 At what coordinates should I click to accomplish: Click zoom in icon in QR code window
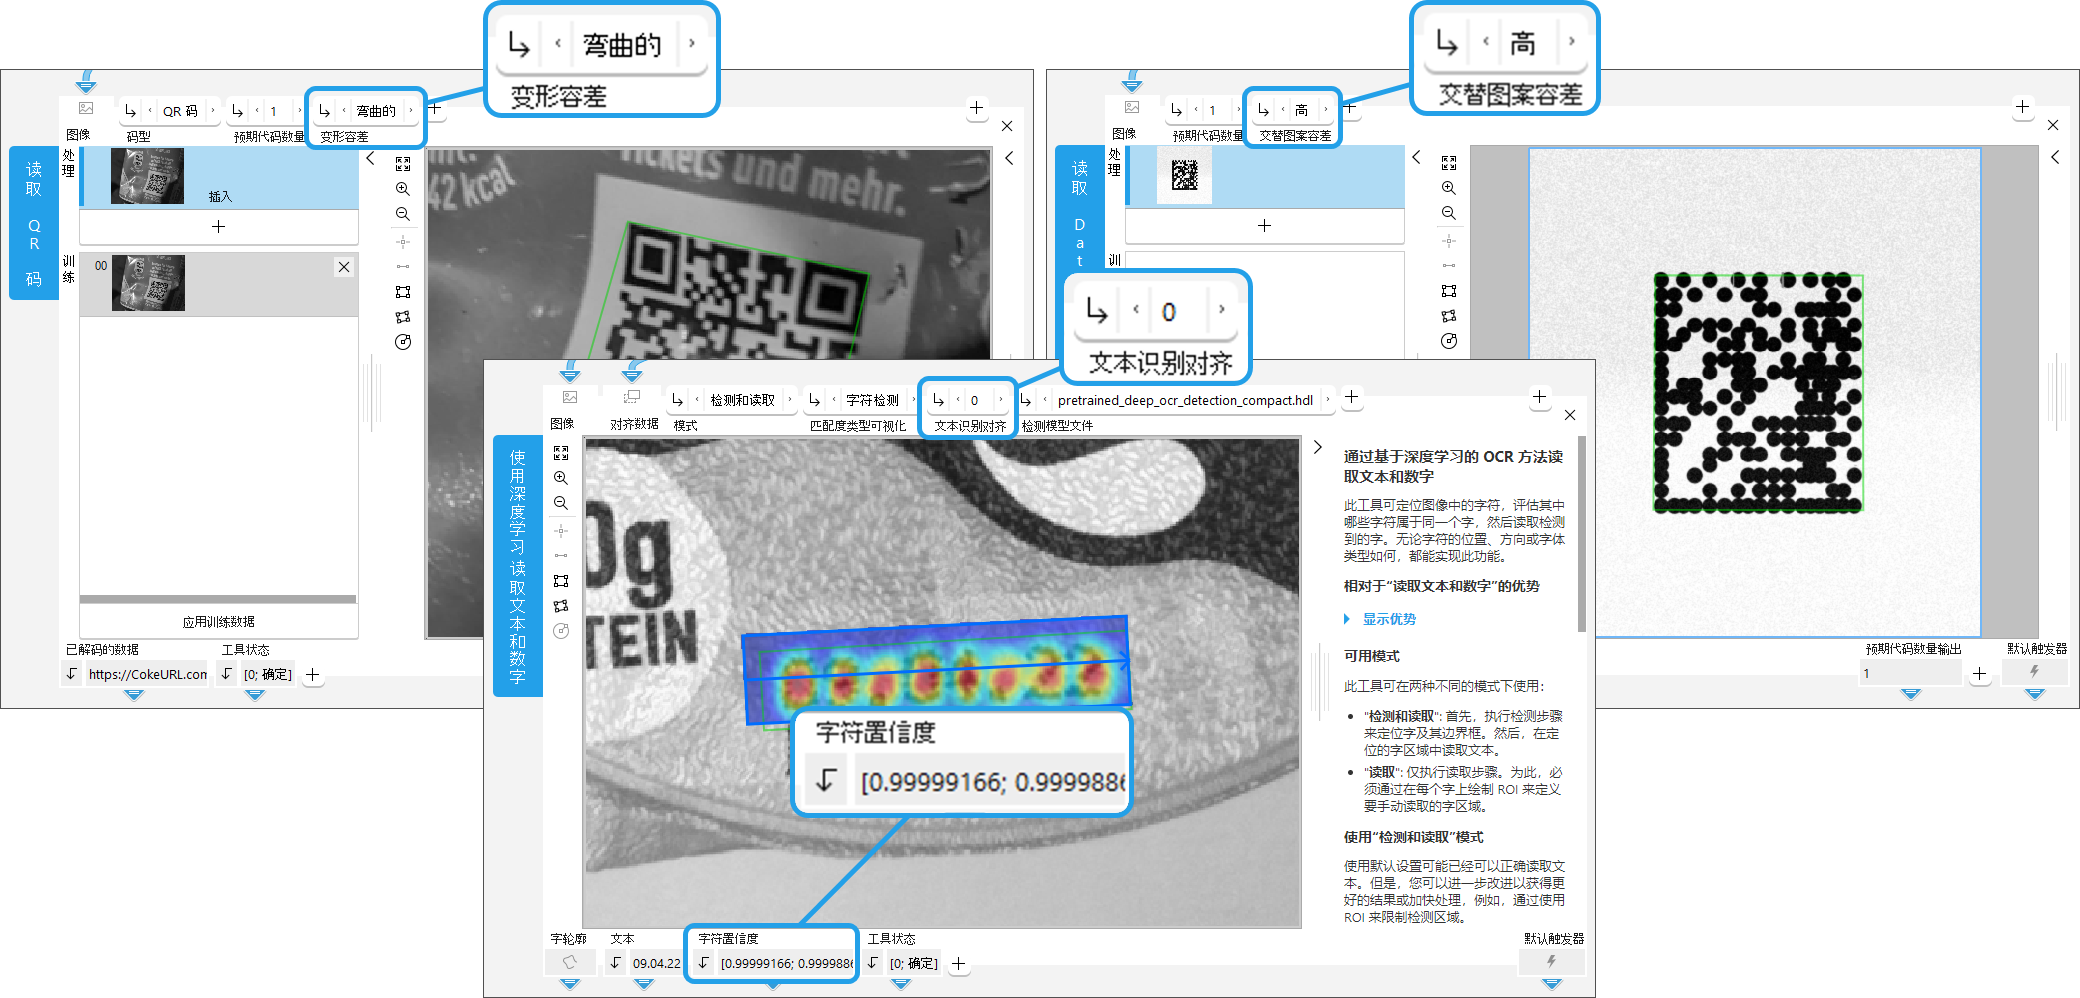point(403,189)
